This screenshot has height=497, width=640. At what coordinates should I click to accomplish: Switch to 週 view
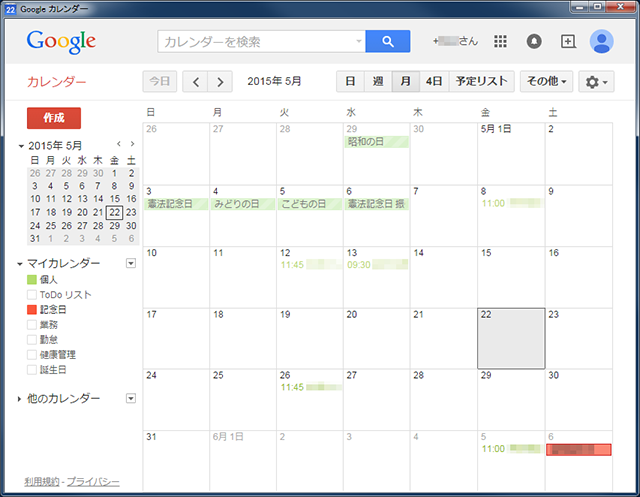377,81
